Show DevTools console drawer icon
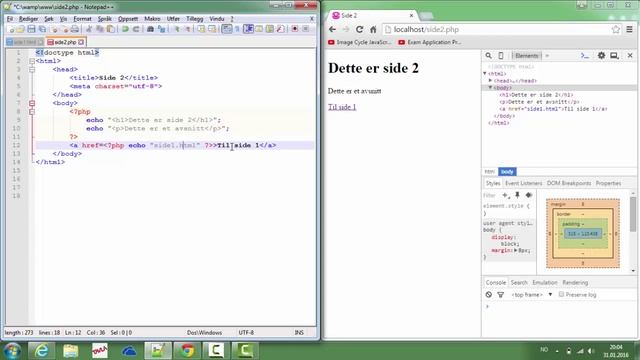The height and width of the screenshot is (360, 640). click(585, 56)
